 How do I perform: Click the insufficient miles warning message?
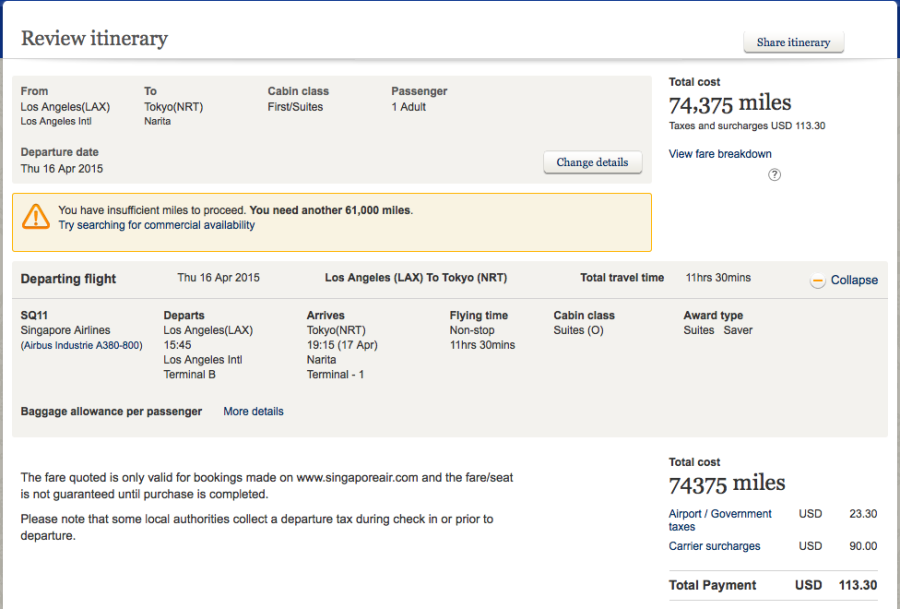tap(235, 210)
